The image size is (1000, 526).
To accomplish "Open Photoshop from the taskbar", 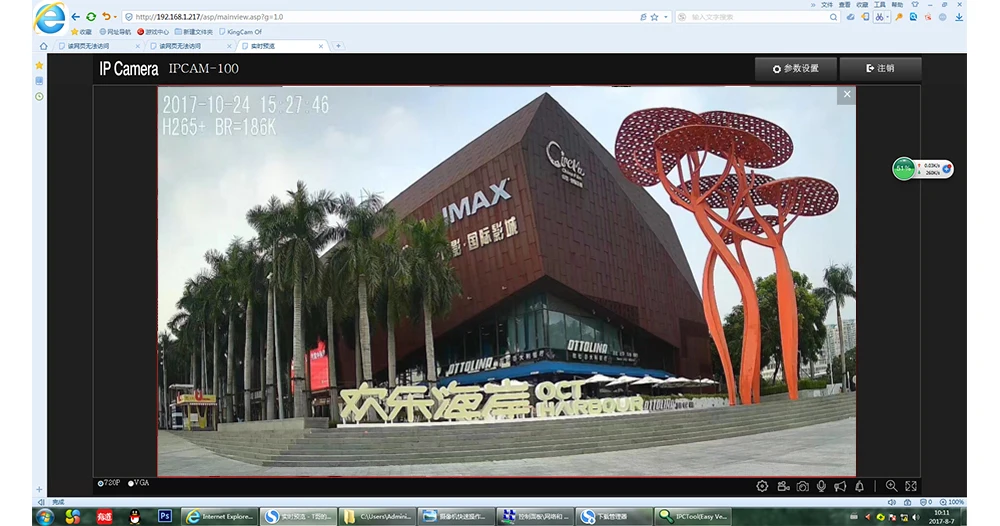I will pyautogui.click(x=165, y=516).
